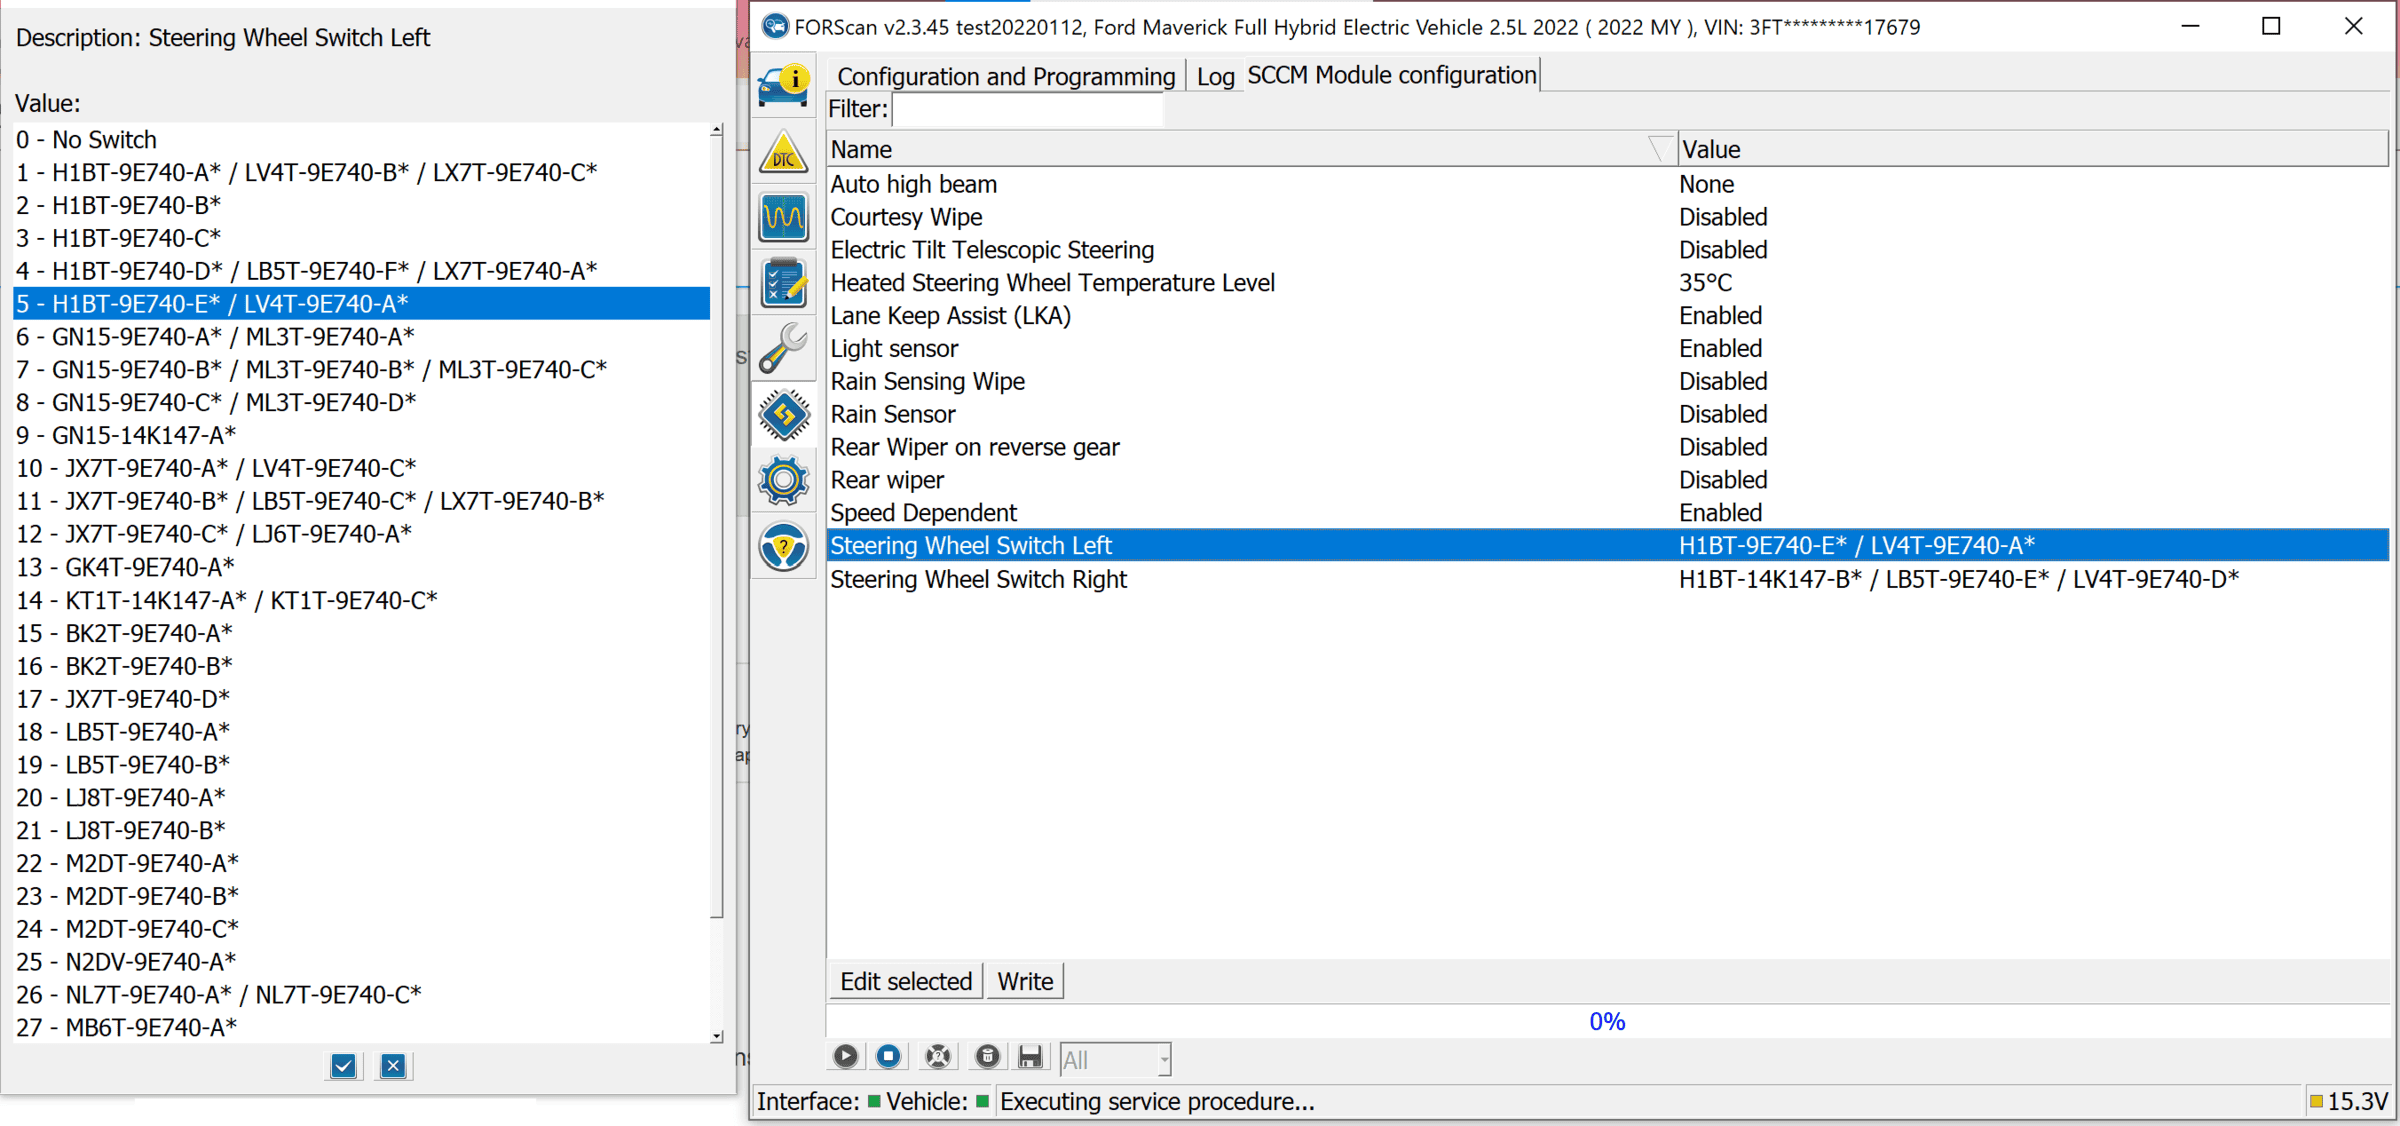Select Rear Wiper on reverse gear row

[1608, 447]
